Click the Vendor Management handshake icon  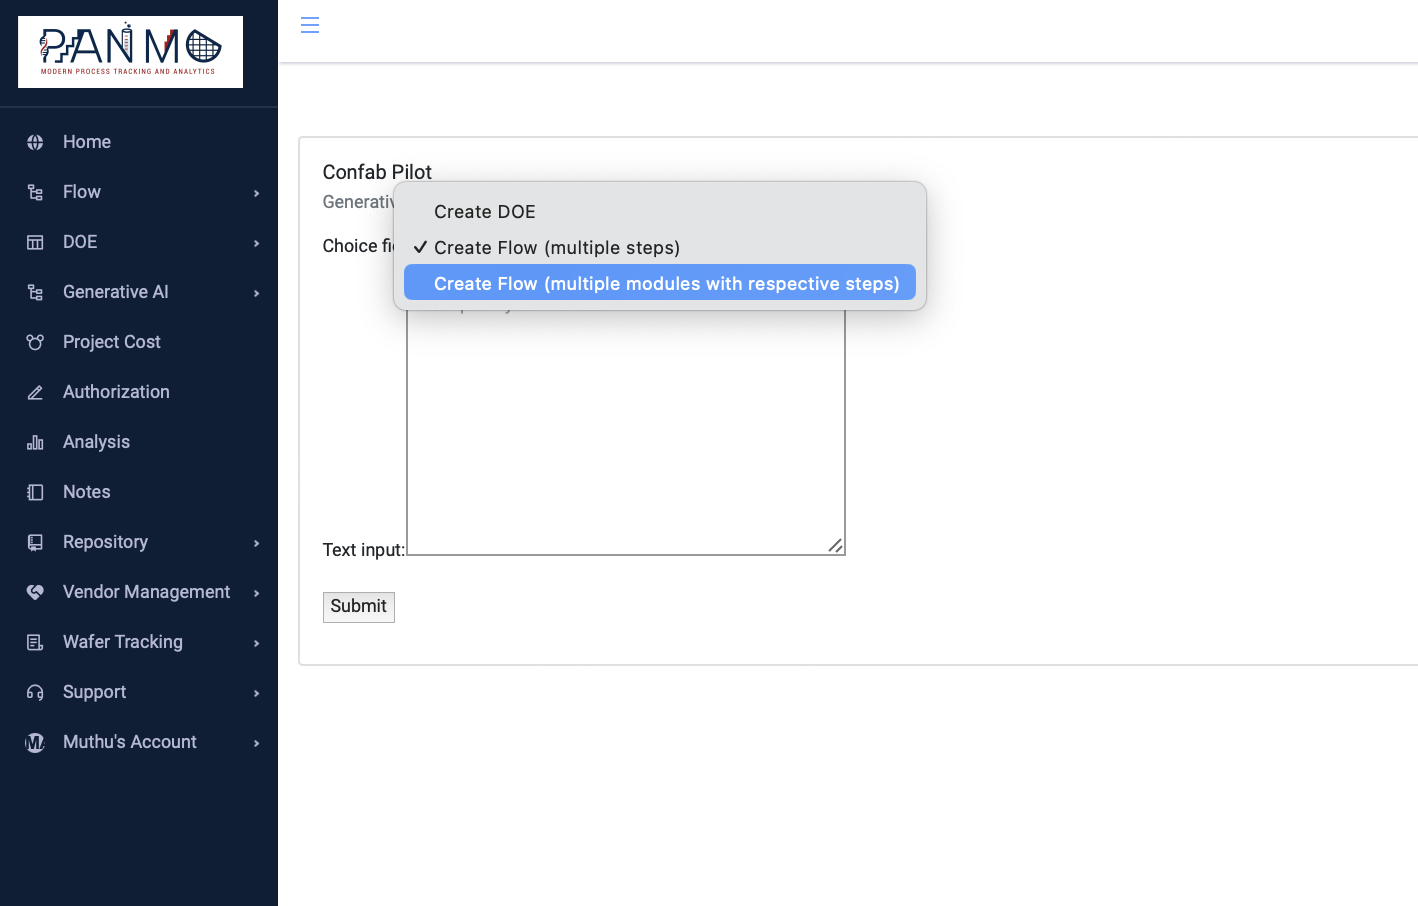35,592
